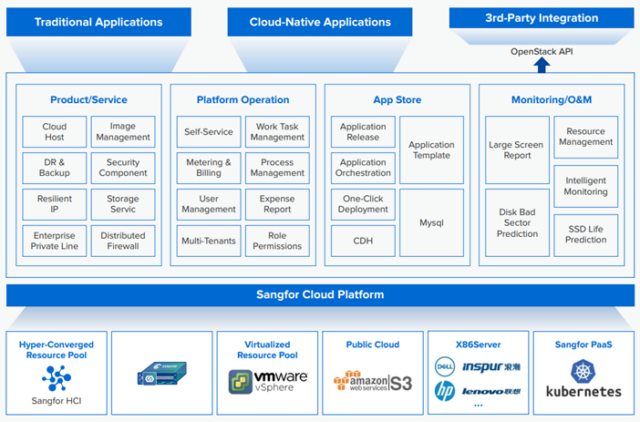Click the Intelligent Monitoring box
This screenshot has height=422, width=640.
(586, 186)
